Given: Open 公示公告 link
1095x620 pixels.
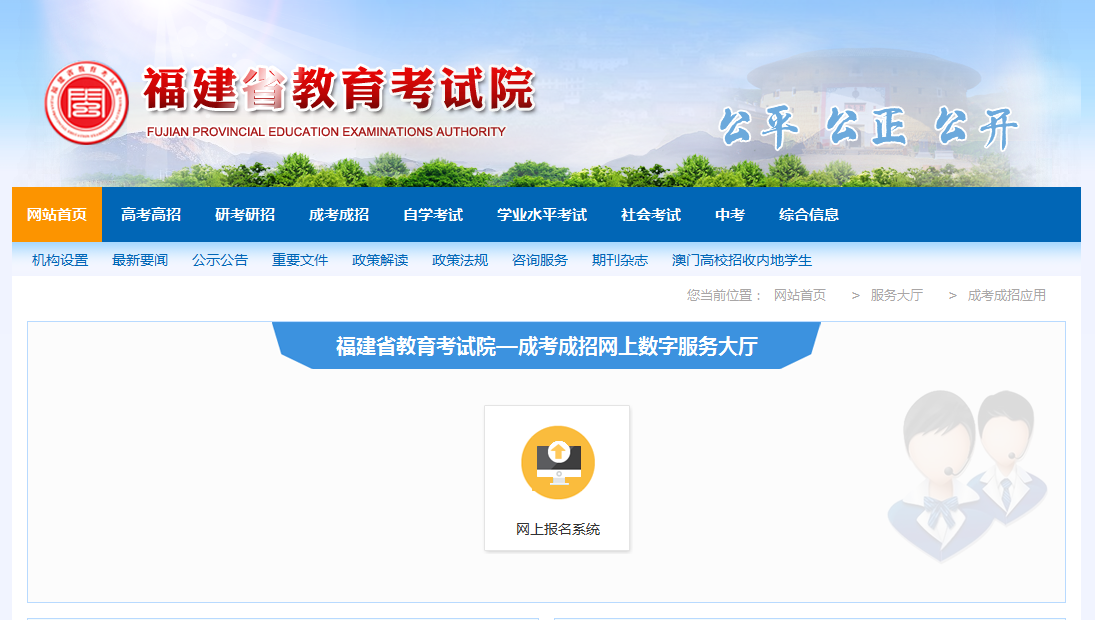Looking at the screenshot, I should (220, 260).
